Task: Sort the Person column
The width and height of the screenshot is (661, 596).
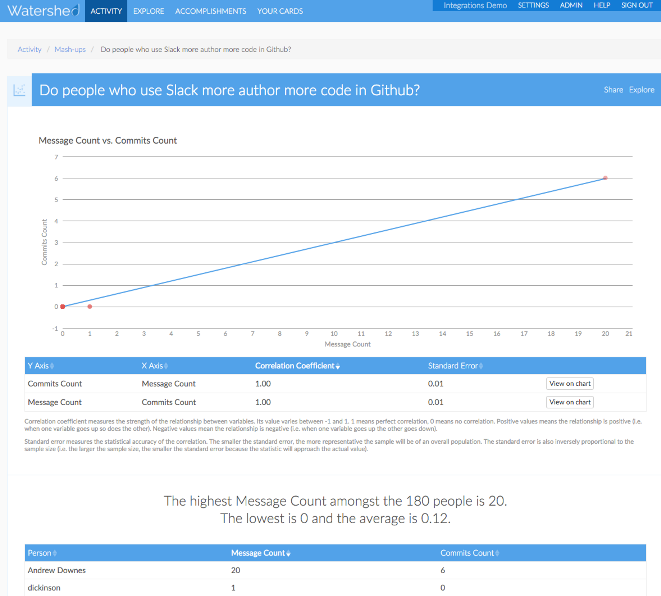Action: coord(42,553)
